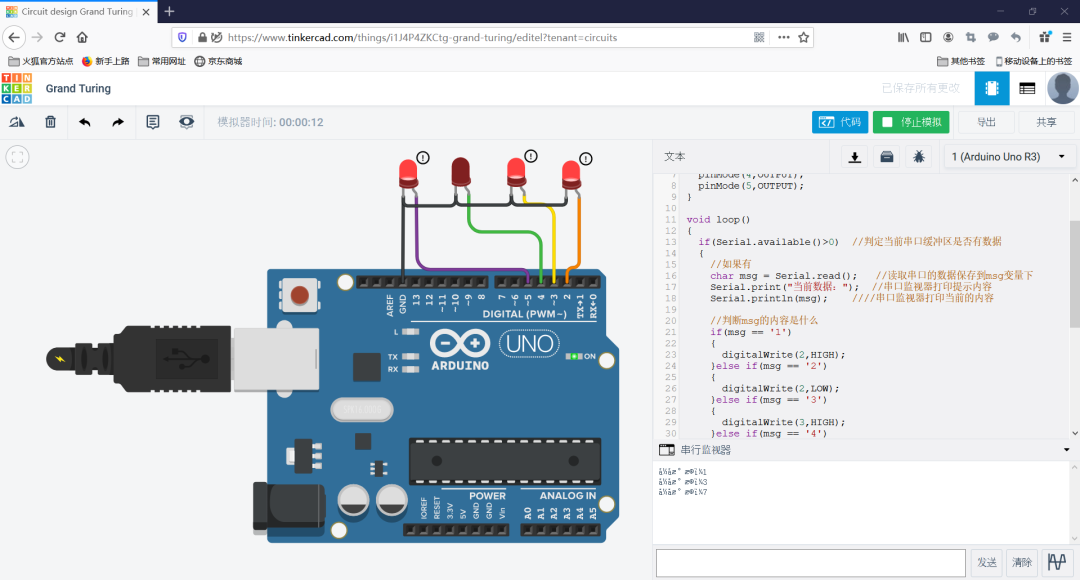Toggle the browser sidebar icon
Viewport: 1080px width, 580px height.
(926, 37)
